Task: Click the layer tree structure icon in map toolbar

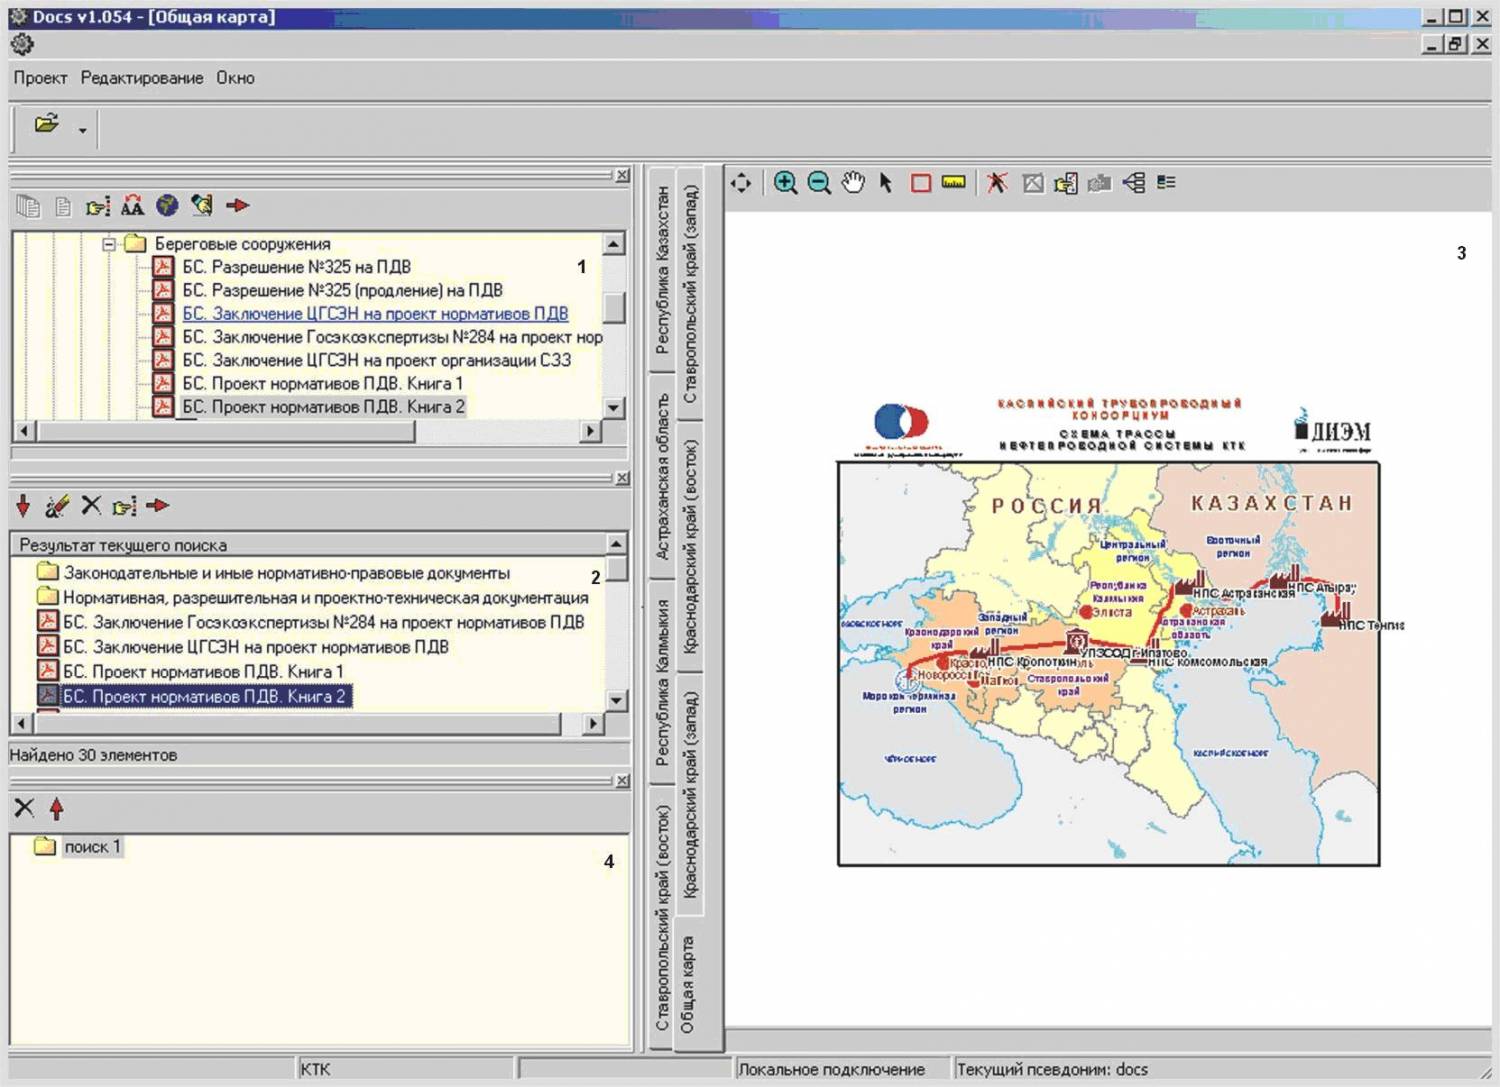Action: [1134, 183]
